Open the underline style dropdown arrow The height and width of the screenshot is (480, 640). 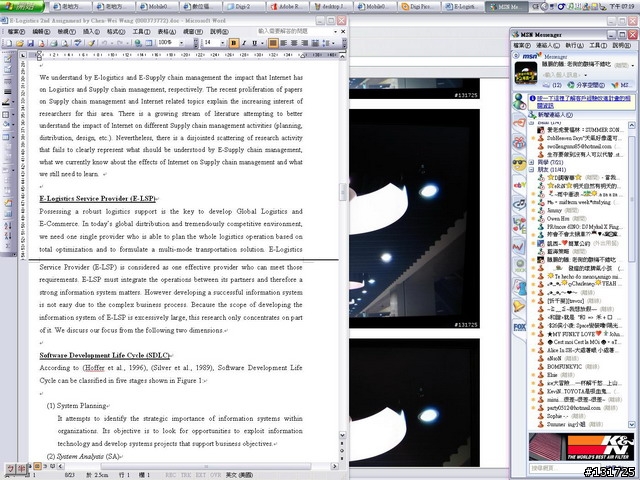[x=261, y=43]
